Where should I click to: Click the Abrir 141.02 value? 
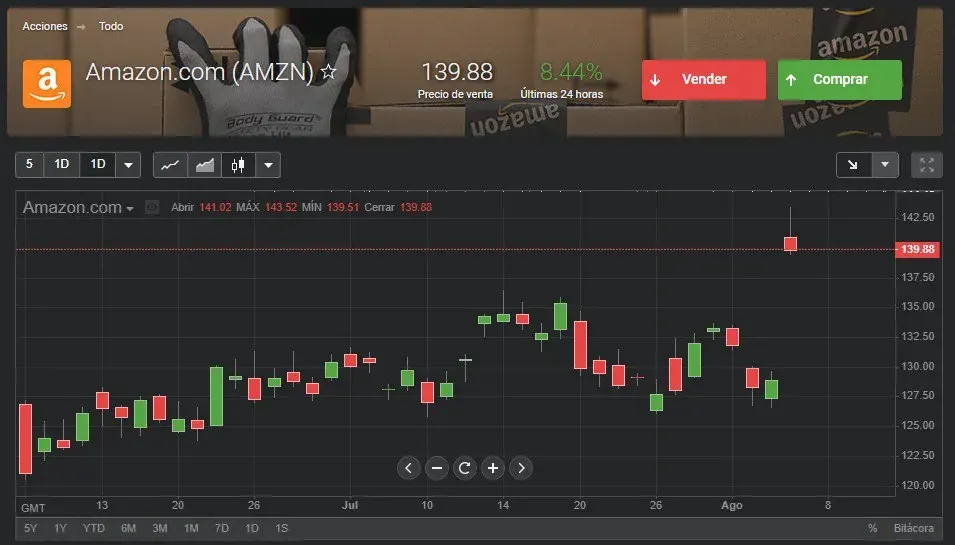click(215, 207)
